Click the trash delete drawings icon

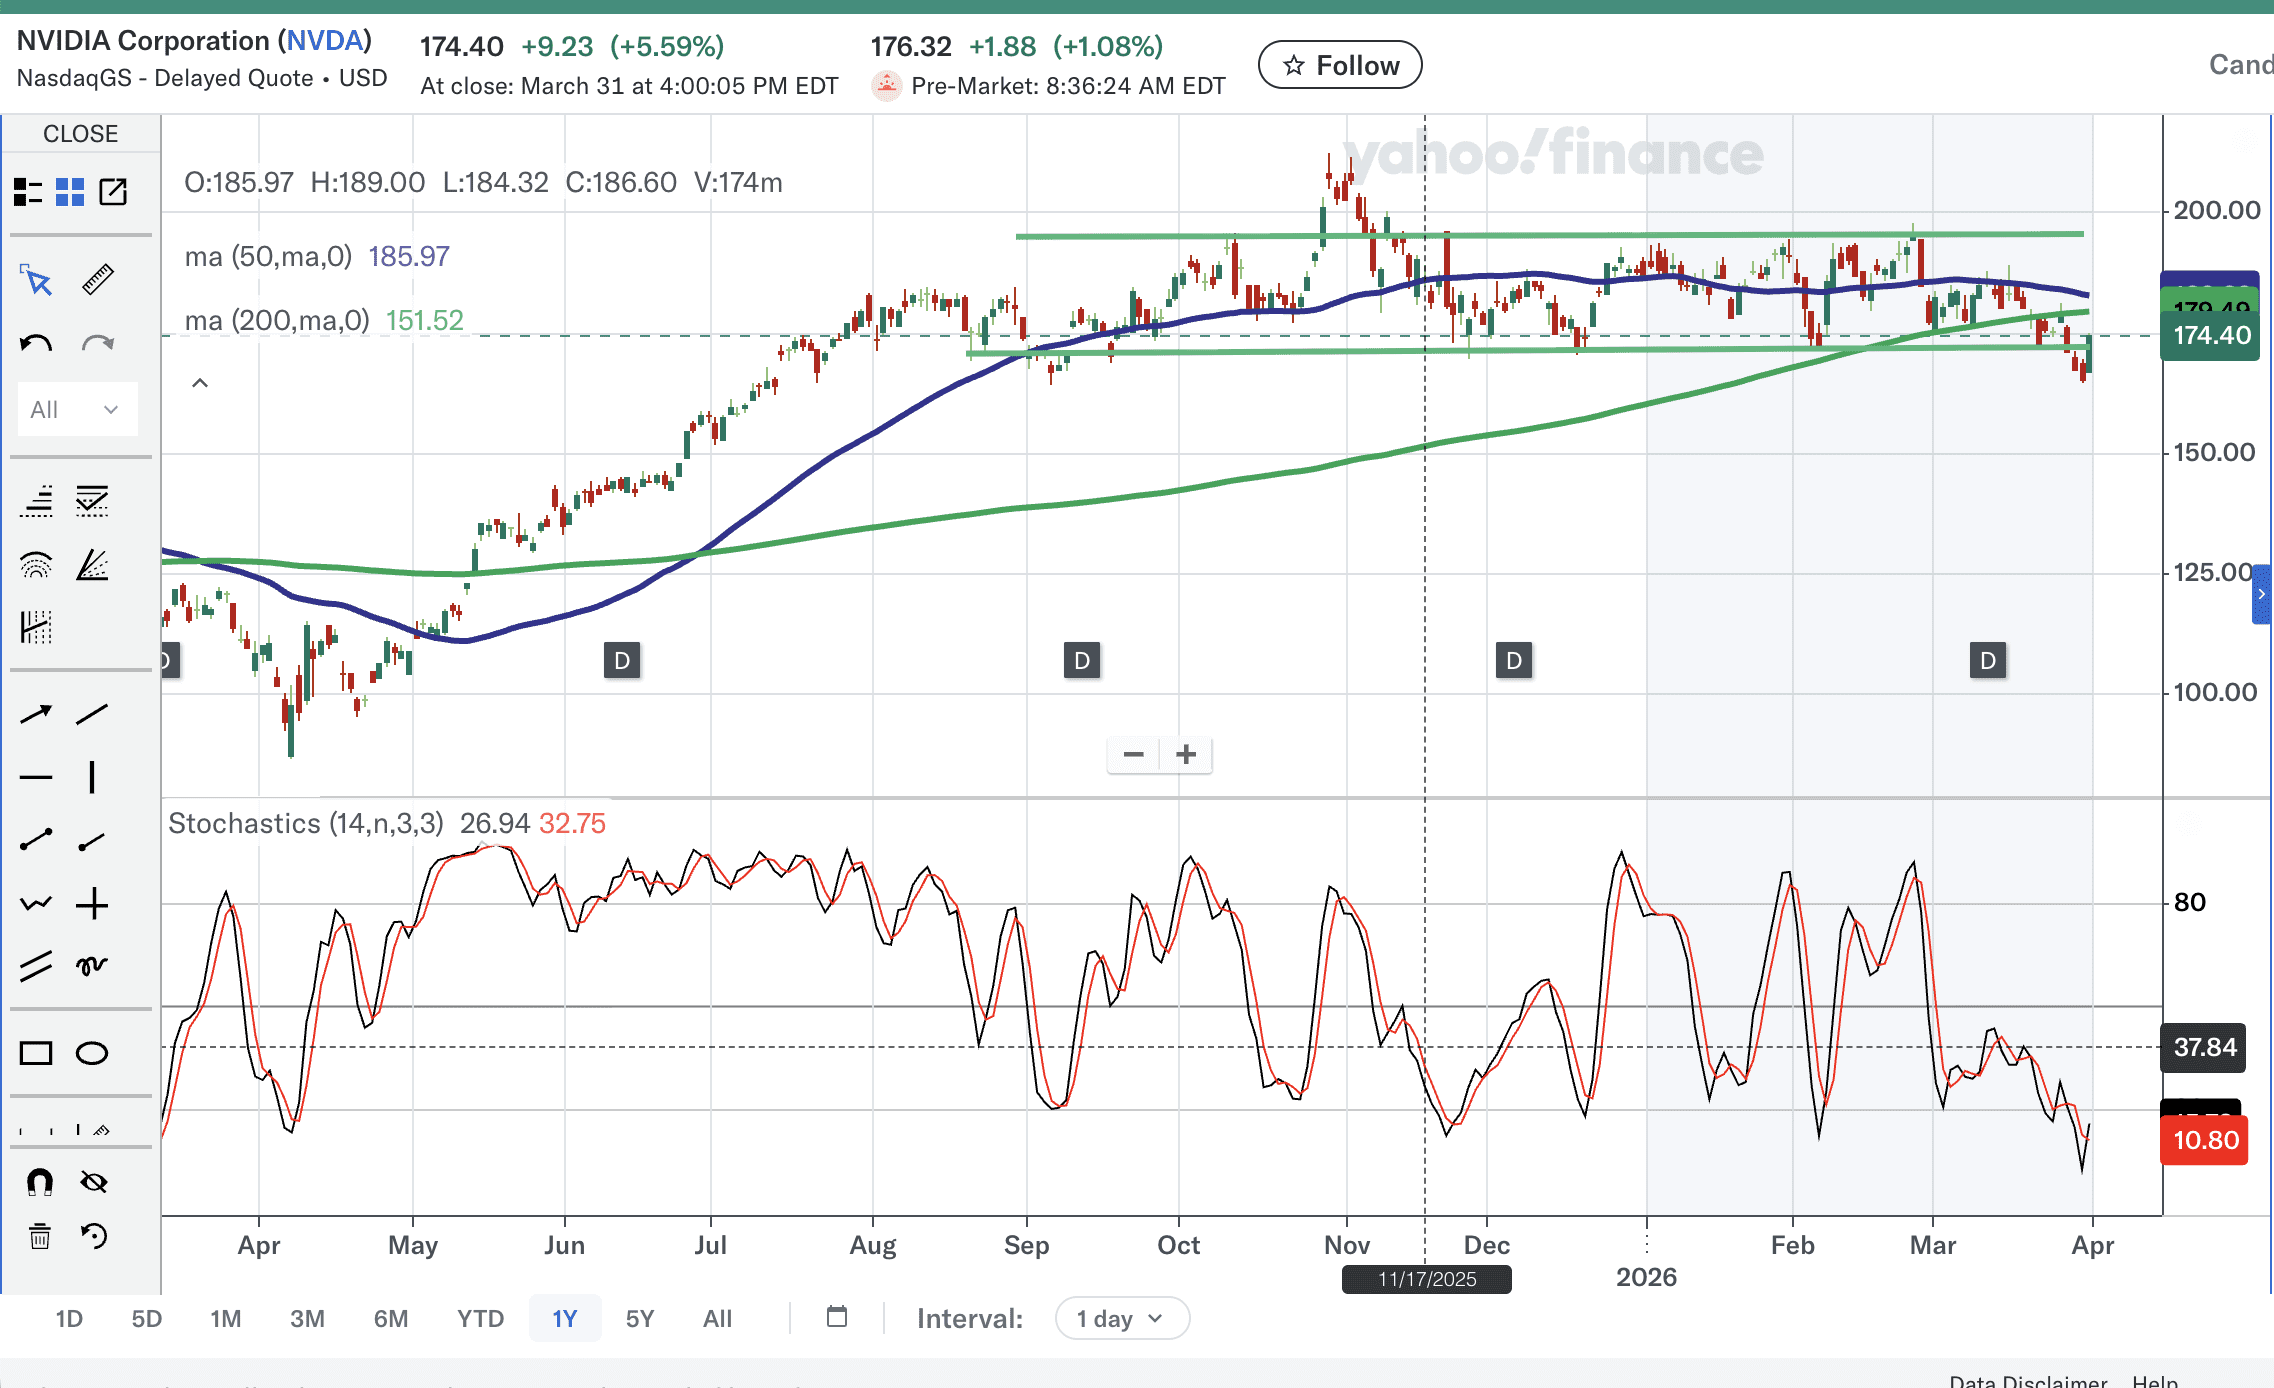click(x=39, y=1237)
